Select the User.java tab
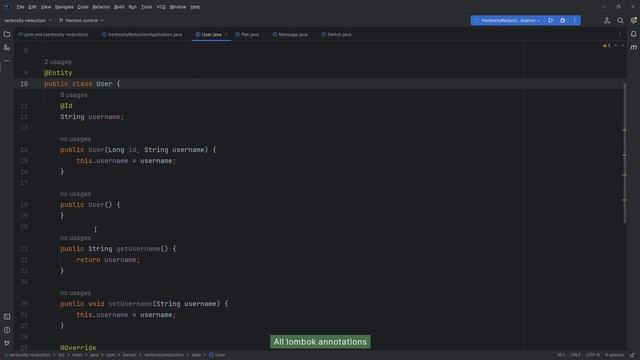This screenshot has width=640, height=360. tap(211, 35)
